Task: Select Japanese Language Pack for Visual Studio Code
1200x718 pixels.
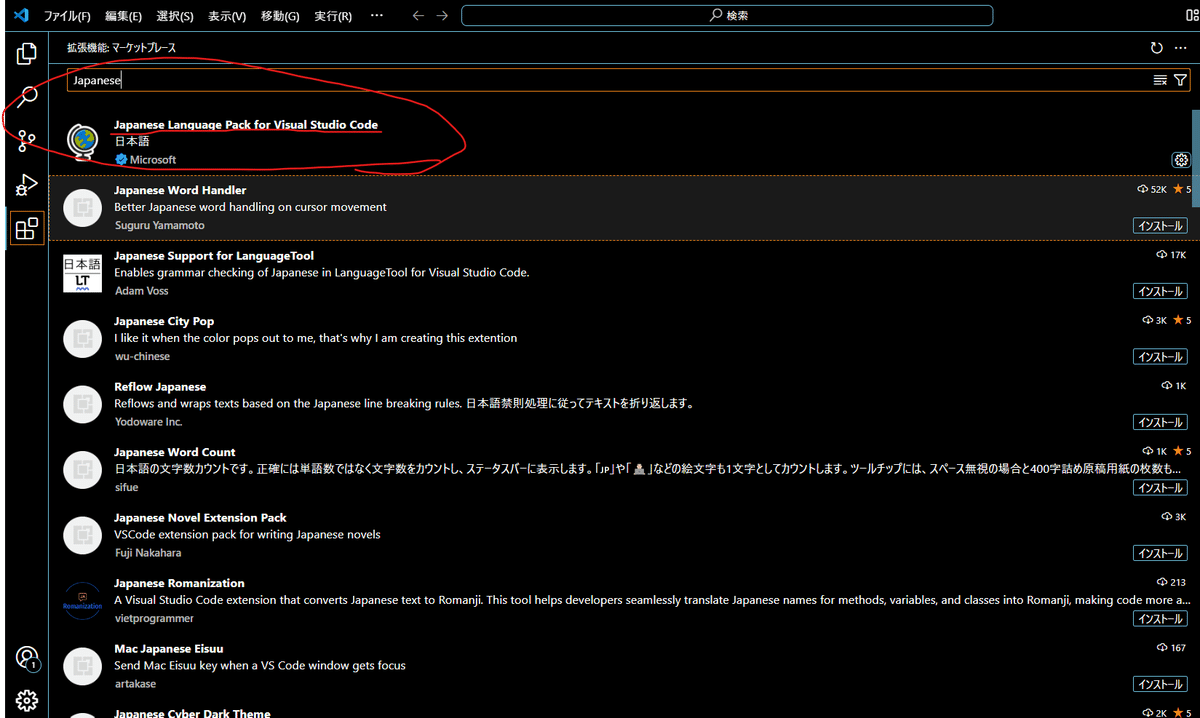Action: (x=246, y=125)
